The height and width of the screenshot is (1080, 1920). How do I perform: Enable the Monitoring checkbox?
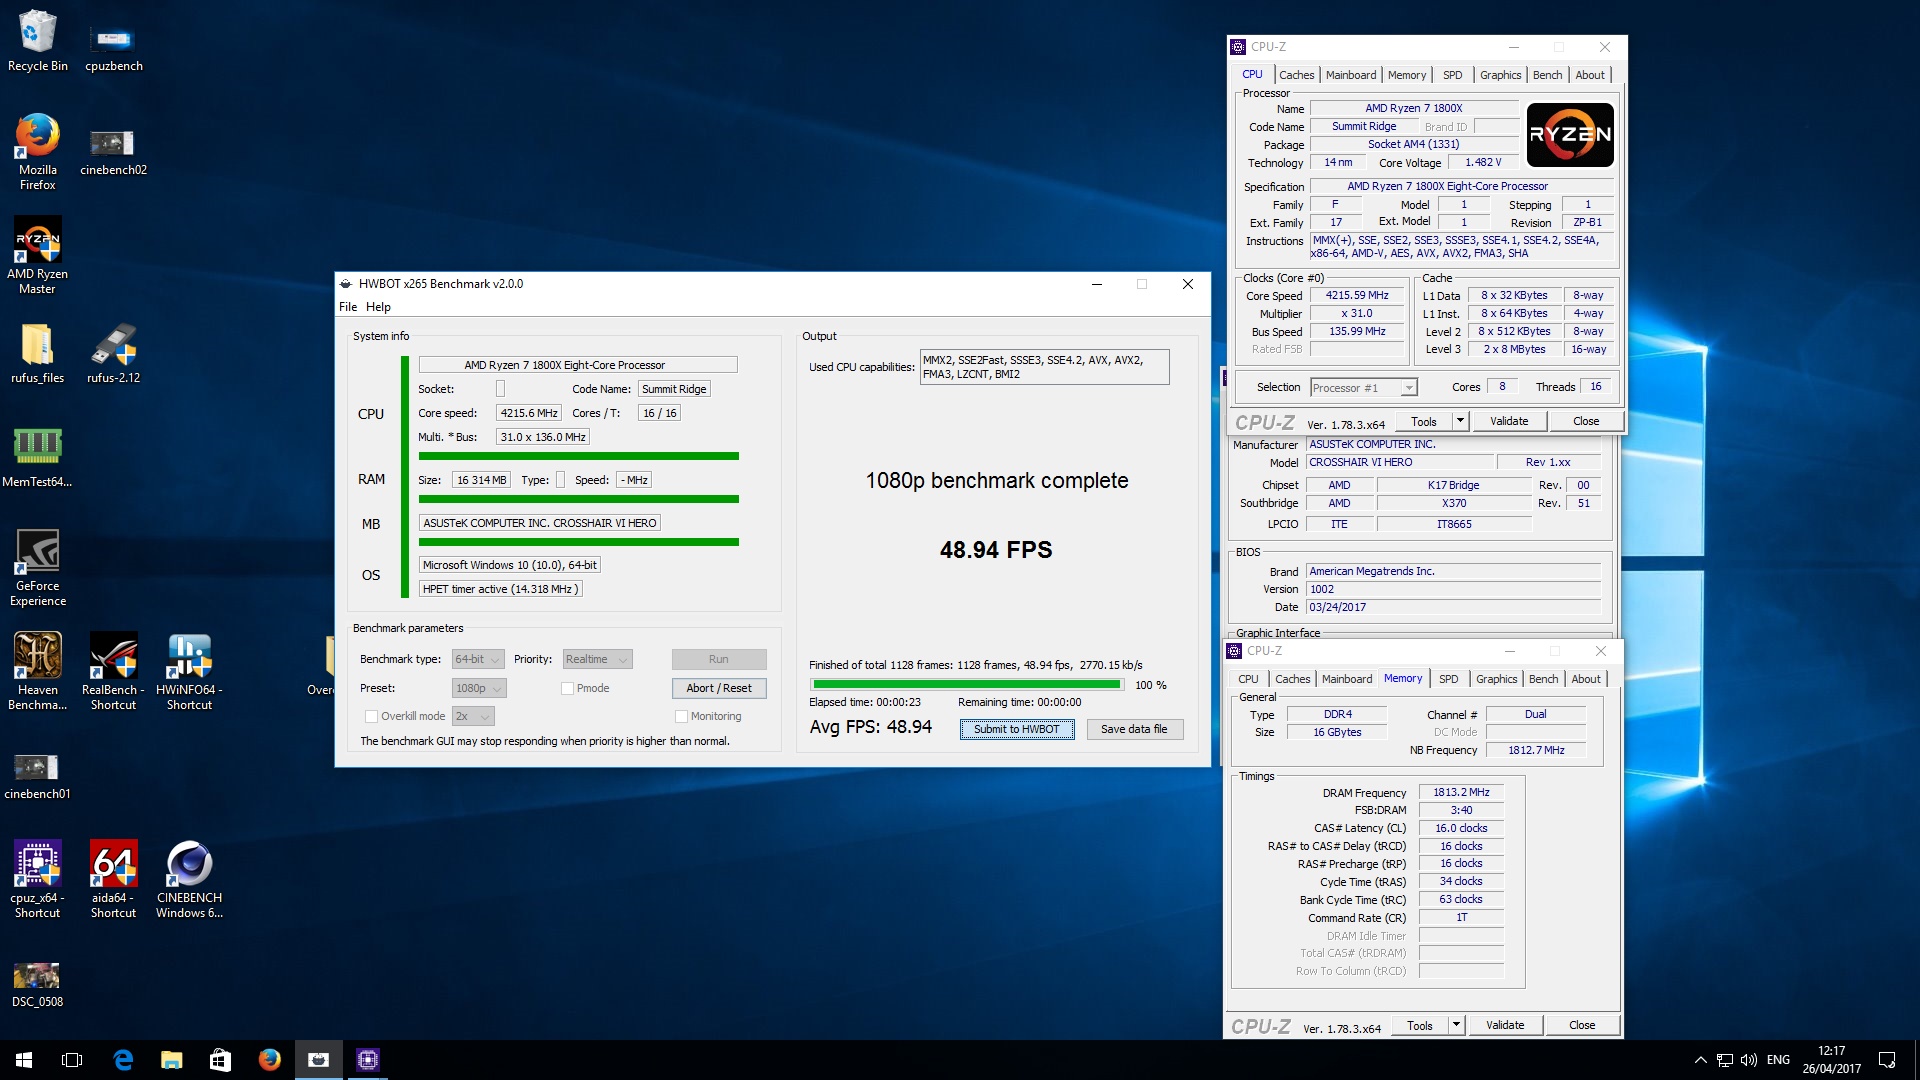tap(681, 716)
